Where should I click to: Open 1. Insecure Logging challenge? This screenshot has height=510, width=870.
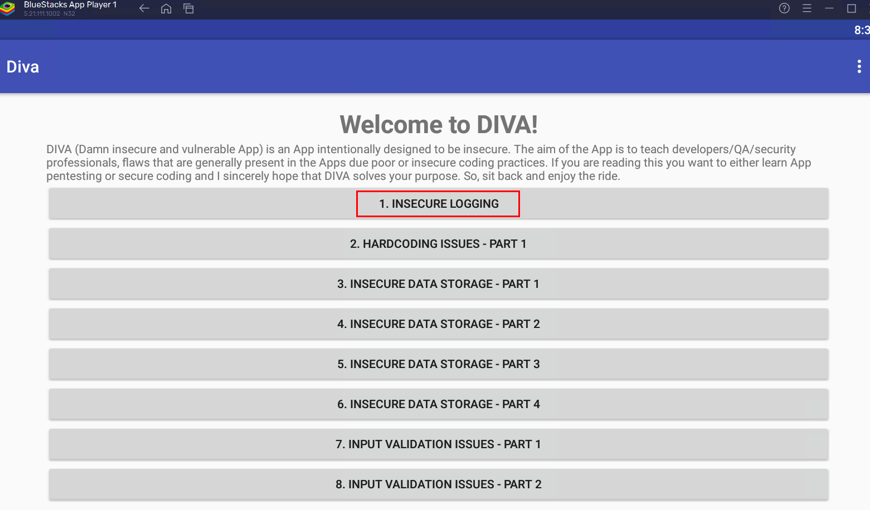click(438, 204)
